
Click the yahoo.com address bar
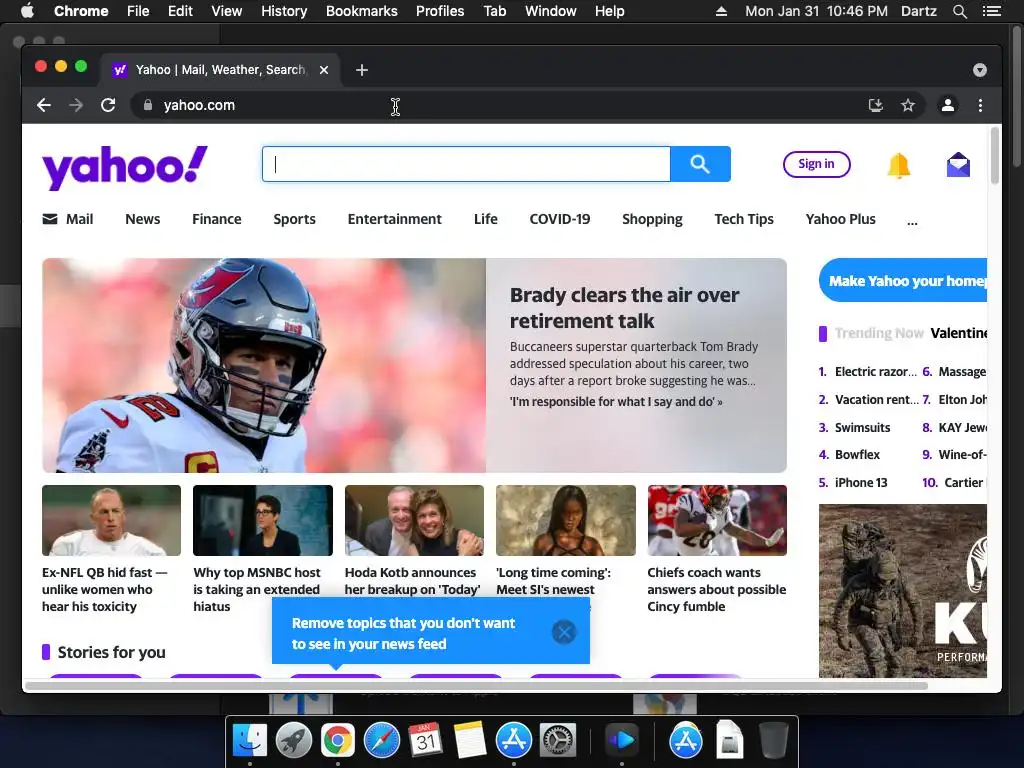pos(496,105)
